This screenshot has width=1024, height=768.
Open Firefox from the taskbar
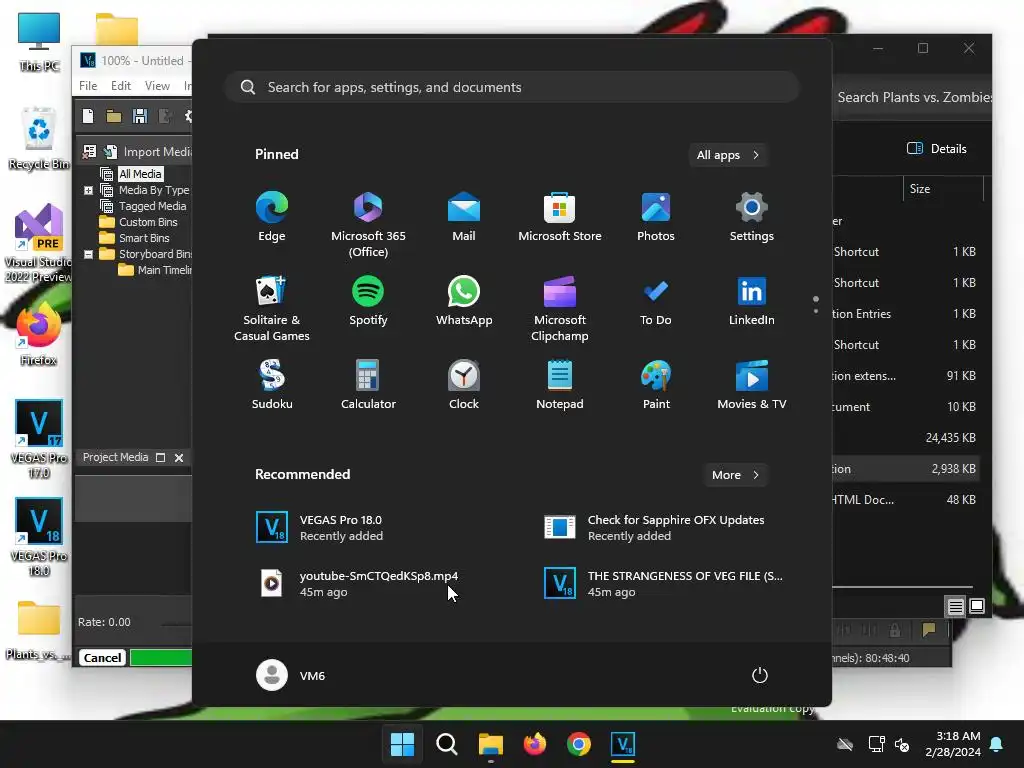pyautogui.click(x=535, y=744)
